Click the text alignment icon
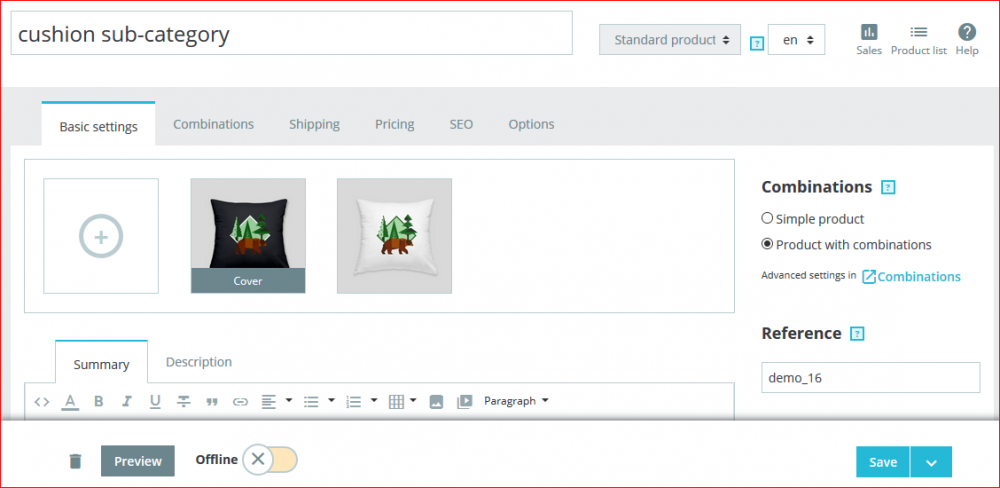The width and height of the screenshot is (1000, 488). click(268, 402)
